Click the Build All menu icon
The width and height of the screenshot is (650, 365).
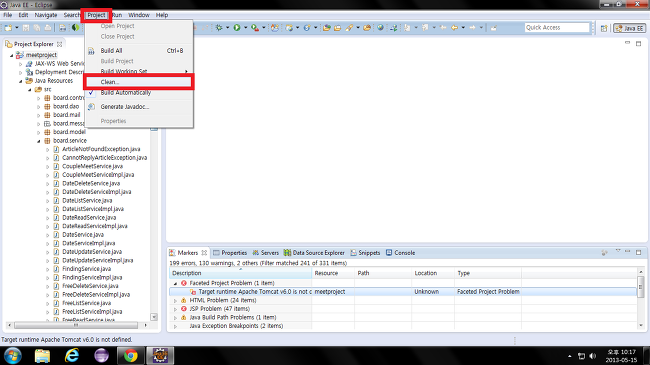[x=91, y=51]
